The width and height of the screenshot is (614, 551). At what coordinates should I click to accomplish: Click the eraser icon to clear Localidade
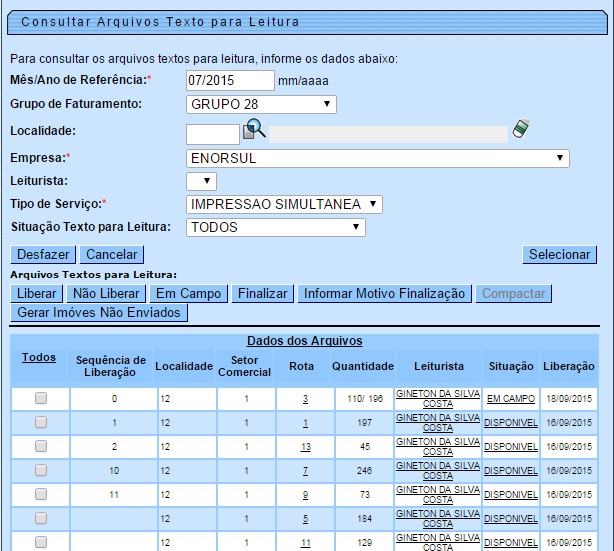519,128
